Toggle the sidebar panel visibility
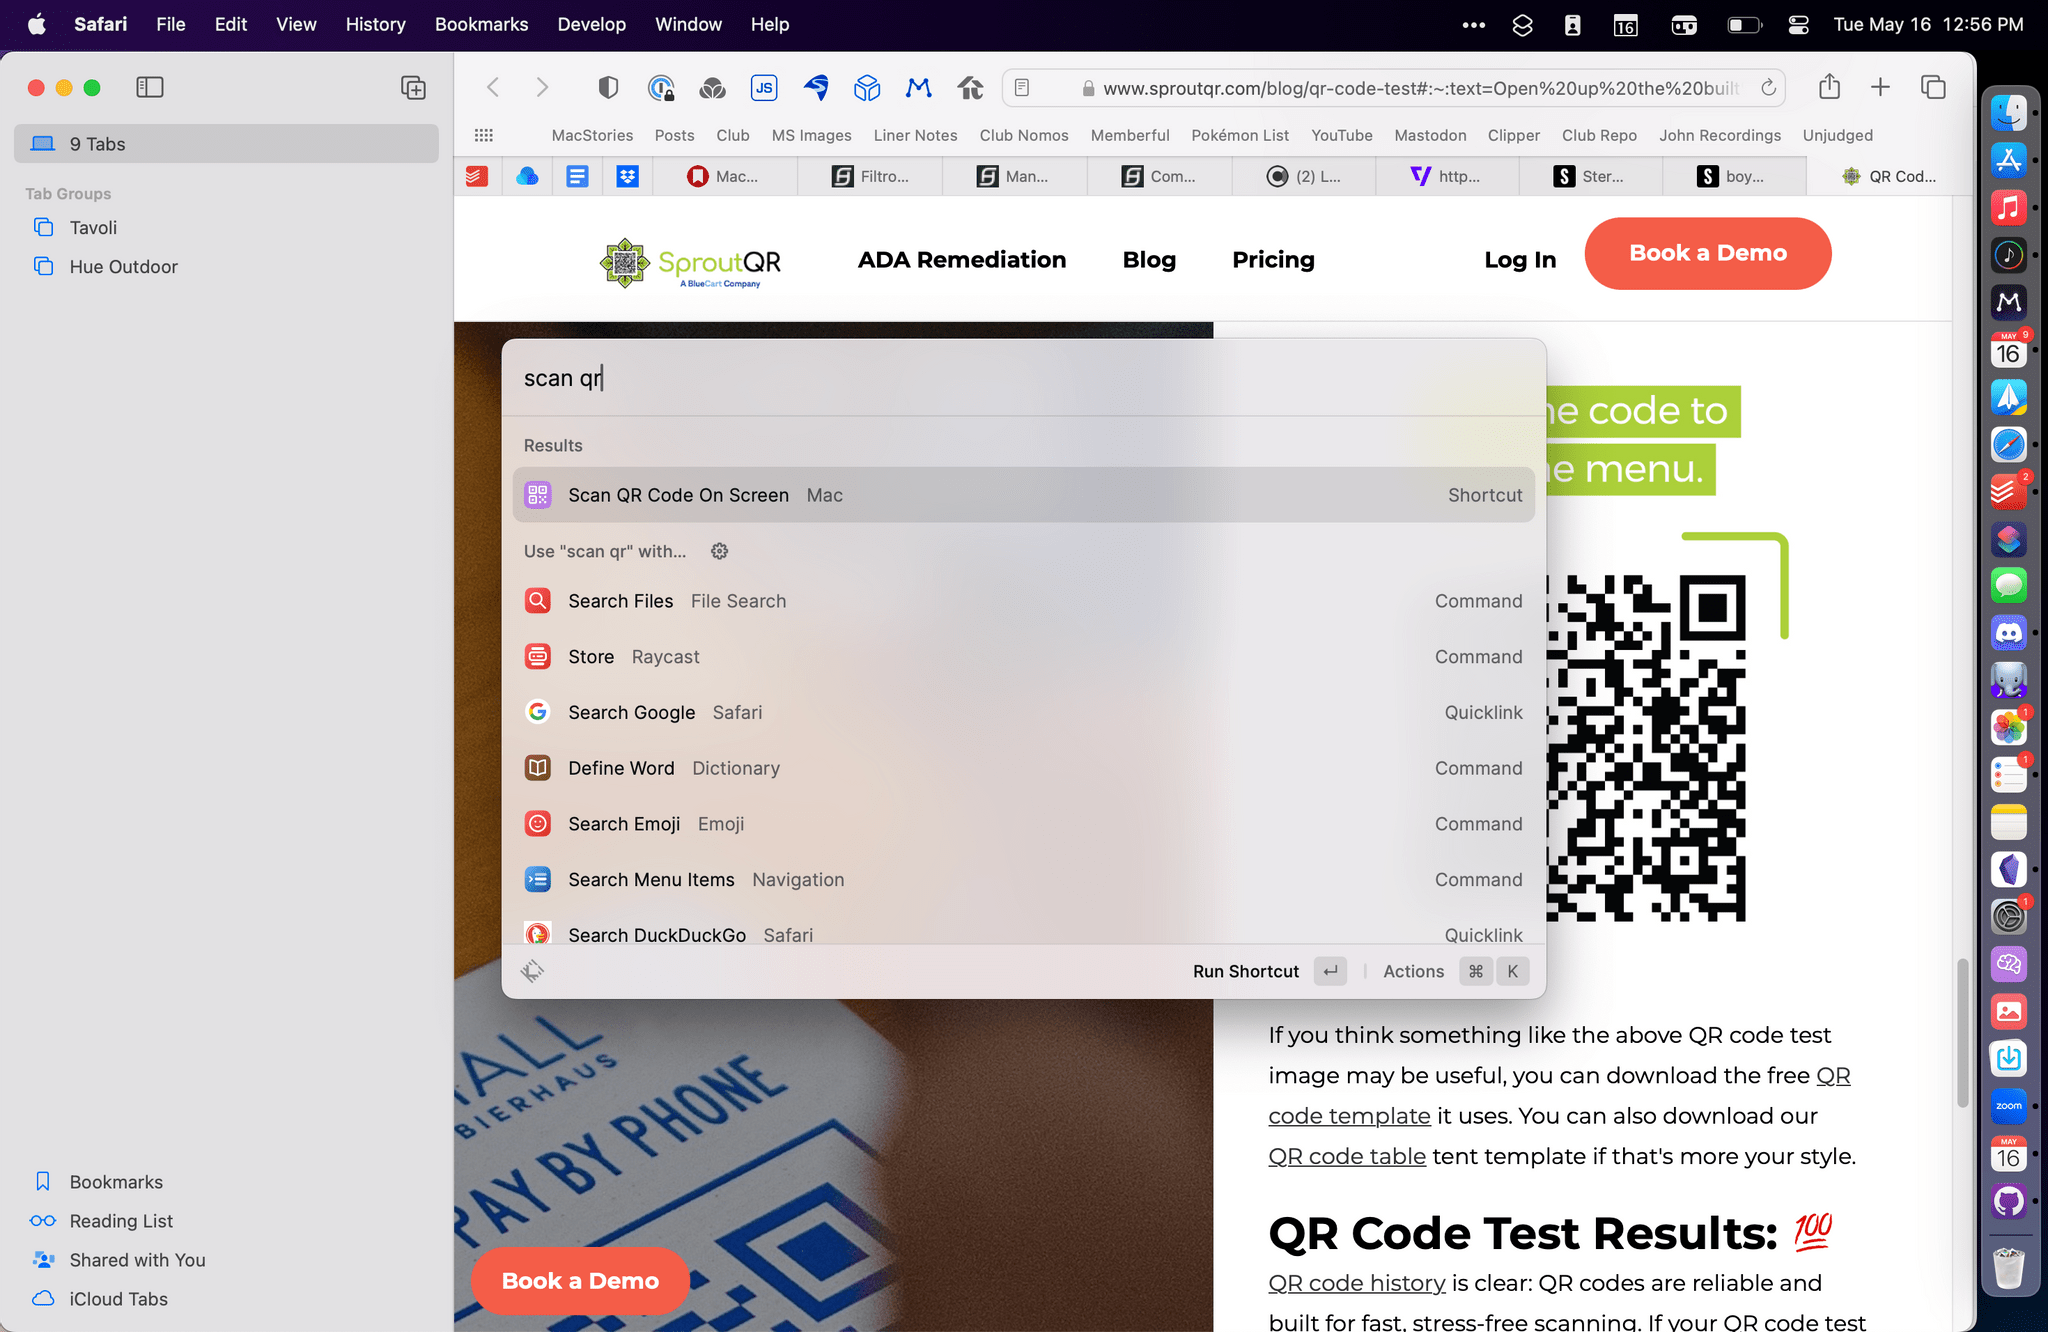Screen dimensions: 2048x1332 point(149,87)
